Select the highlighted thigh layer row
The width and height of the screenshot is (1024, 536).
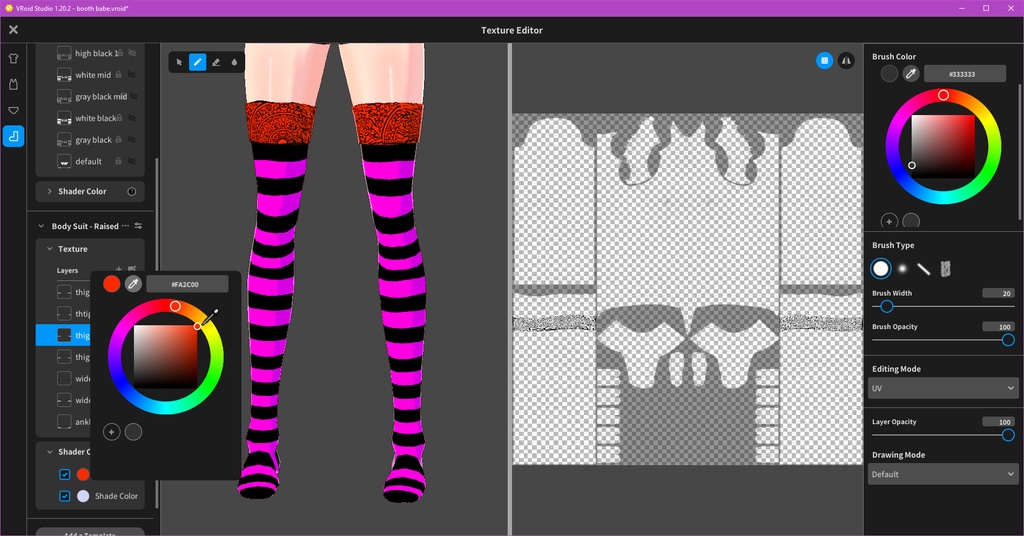[x=63, y=335]
